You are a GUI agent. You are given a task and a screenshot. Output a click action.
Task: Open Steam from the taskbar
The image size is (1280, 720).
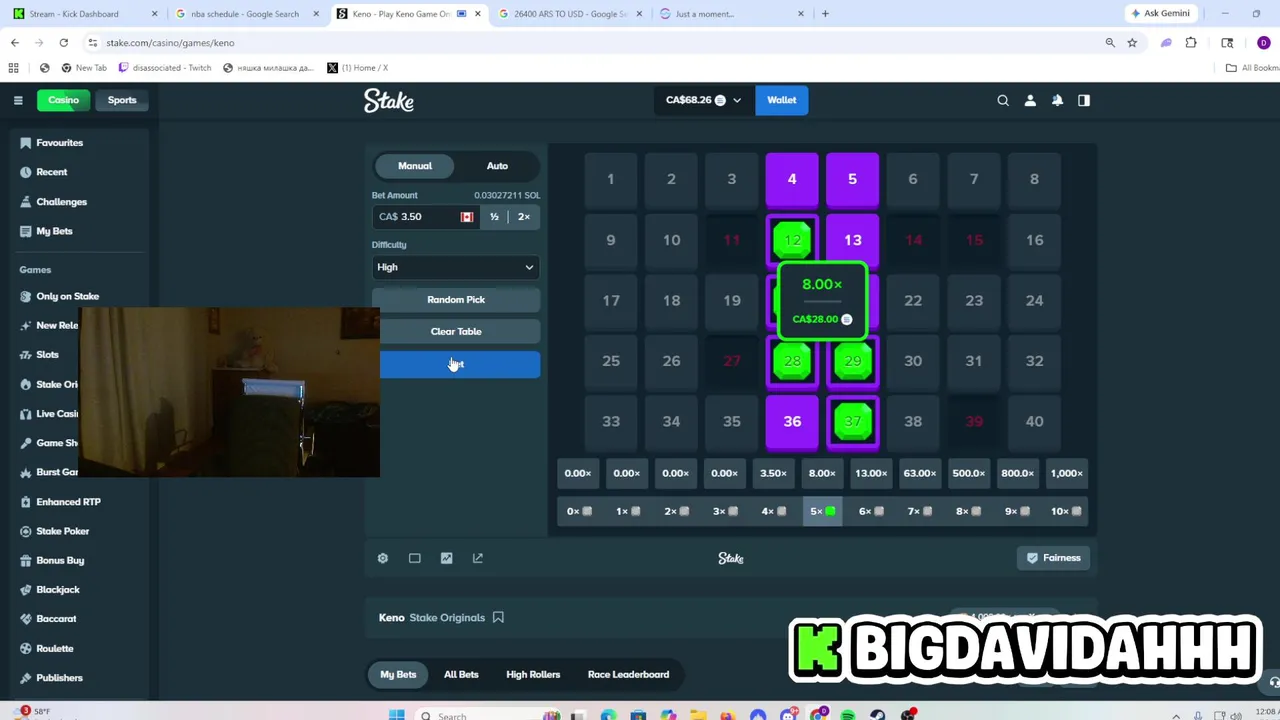pyautogui.click(x=878, y=715)
